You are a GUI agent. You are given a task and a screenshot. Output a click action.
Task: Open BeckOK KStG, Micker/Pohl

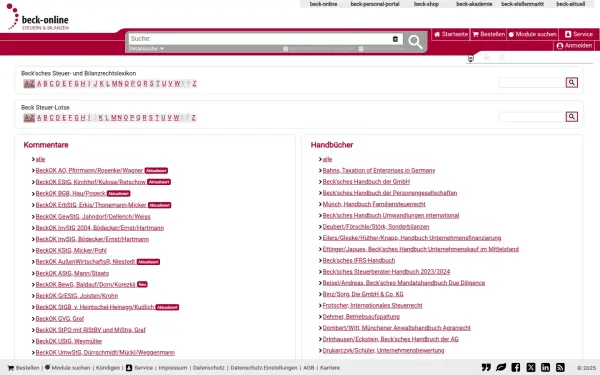tap(71, 250)
